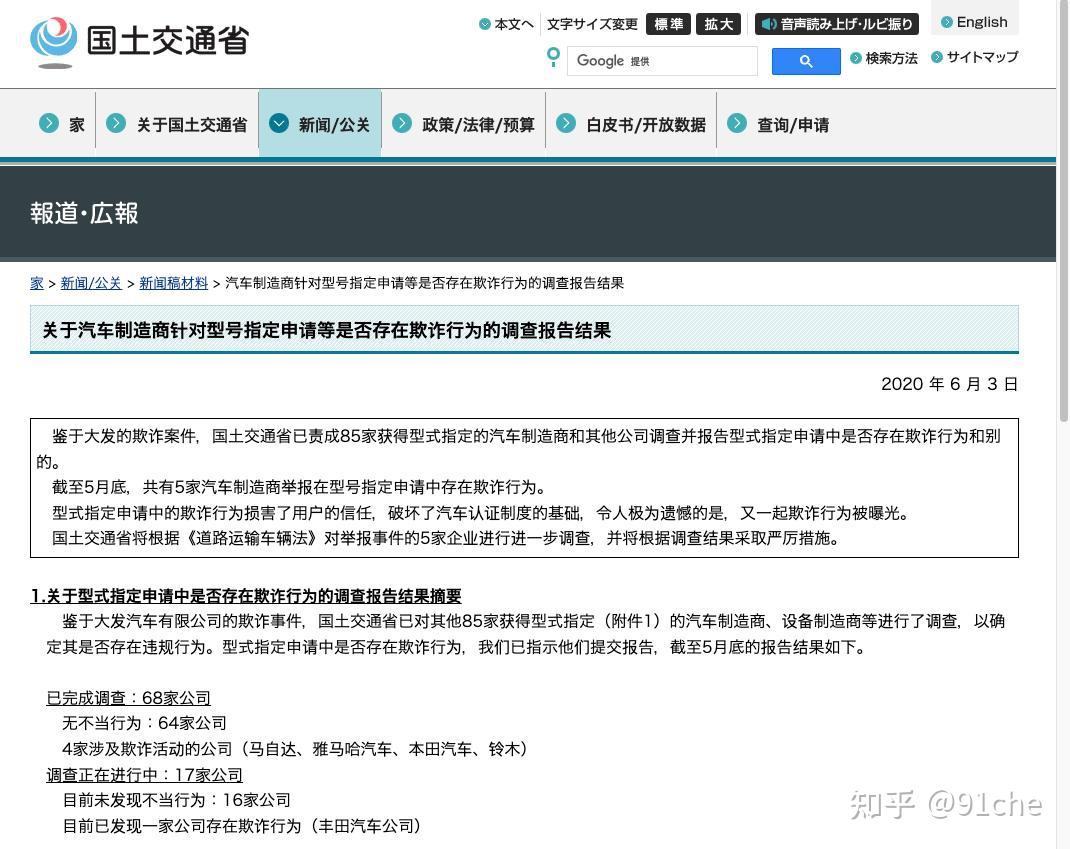Click section heading 1.关于型式指定申请
Image resolution: width=1070 pixels, height=849 pixels.
246,596
